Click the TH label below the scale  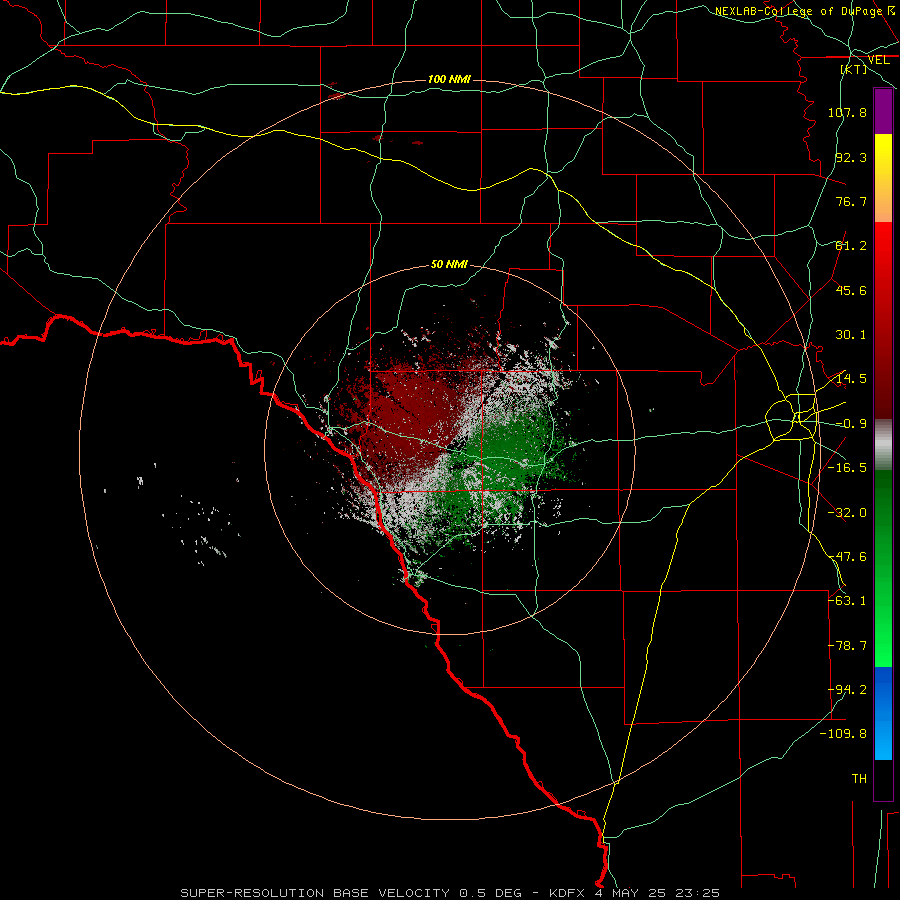click(859, 779)
